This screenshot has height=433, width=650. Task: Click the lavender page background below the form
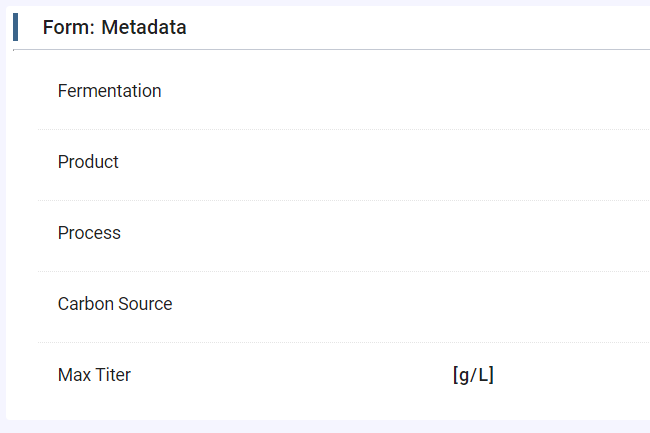point(325,427)
